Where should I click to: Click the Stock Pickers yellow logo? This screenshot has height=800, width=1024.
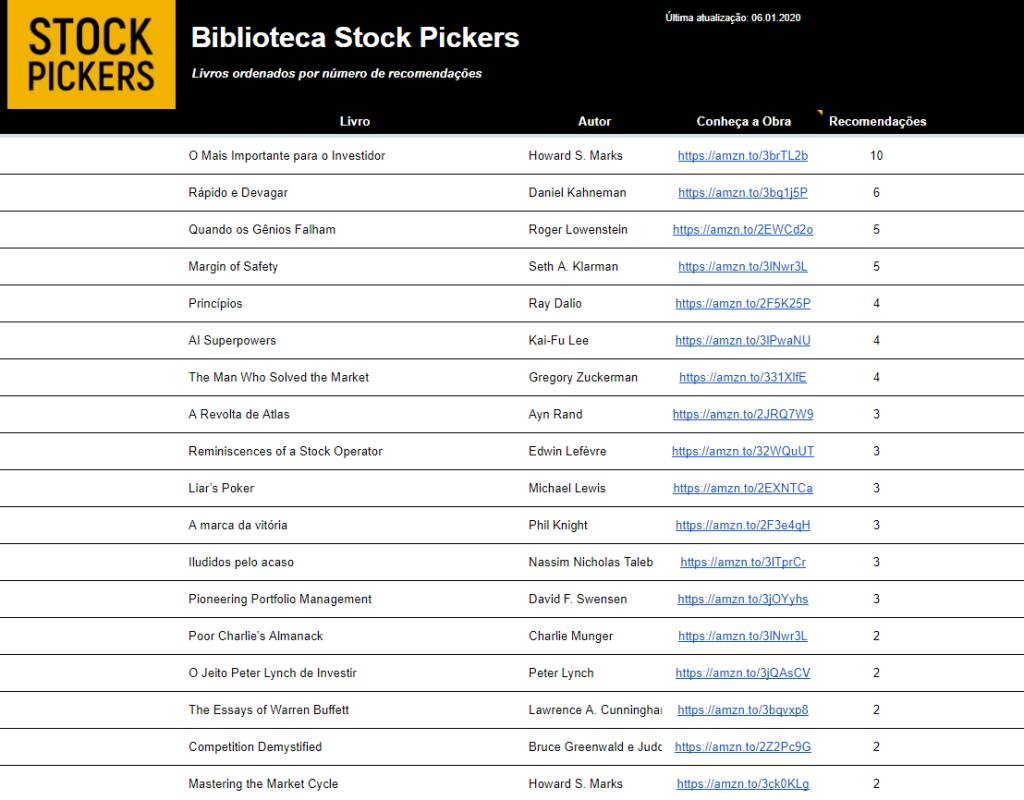click(91, 55)
